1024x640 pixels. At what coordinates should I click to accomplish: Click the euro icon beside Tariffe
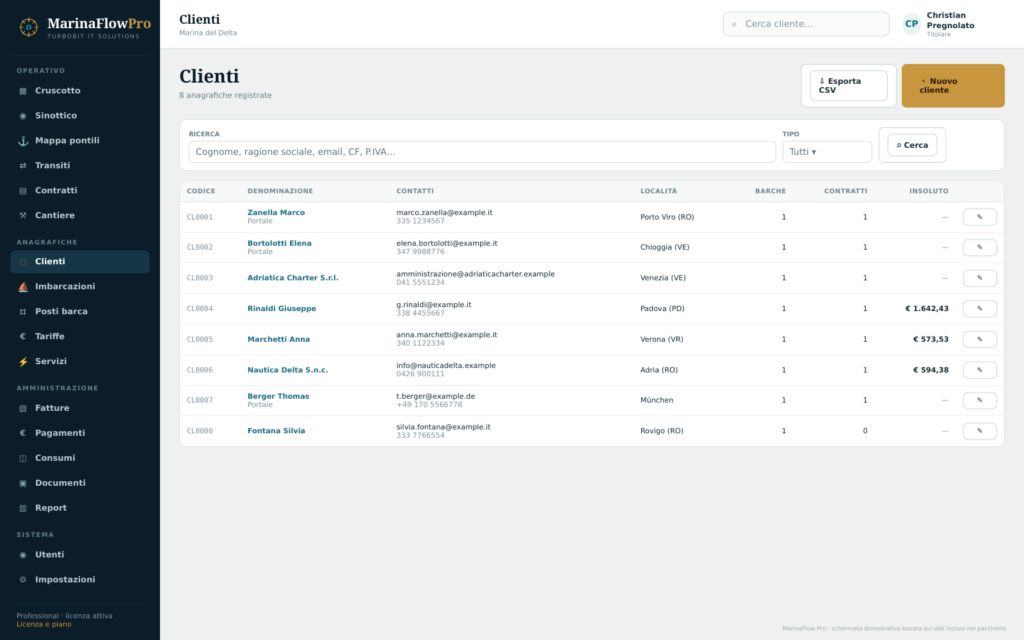[x=23, y=336]
